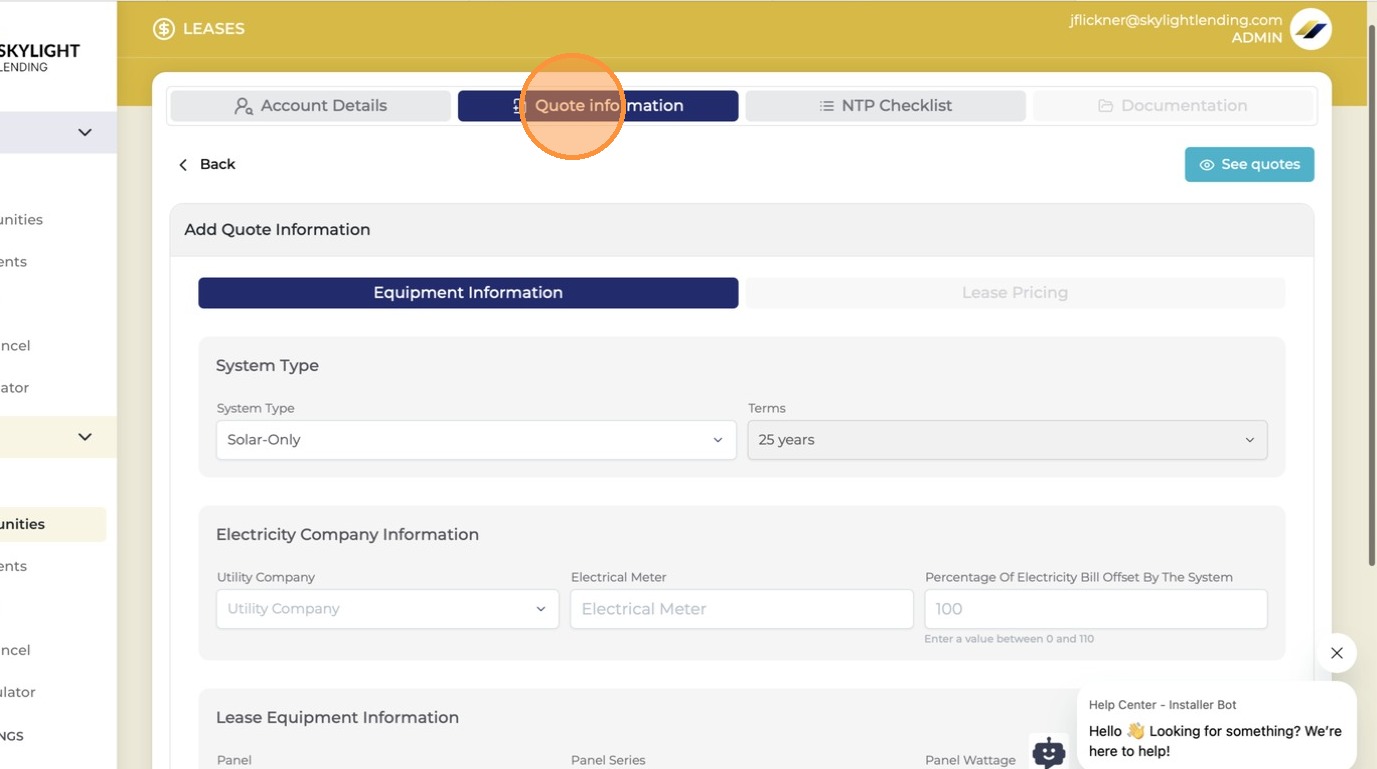Open the System Type dropdown
Screen dimensions: 1377x769
coord(476,440)
